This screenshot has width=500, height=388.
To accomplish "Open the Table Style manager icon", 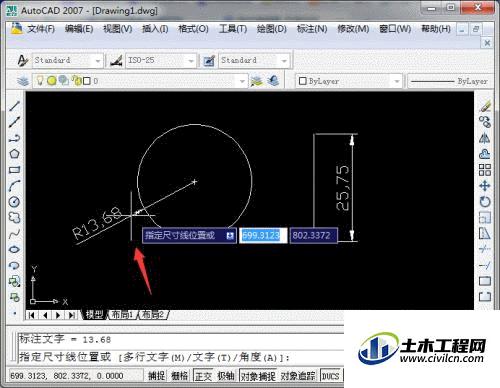I will (x=209, y=61).
